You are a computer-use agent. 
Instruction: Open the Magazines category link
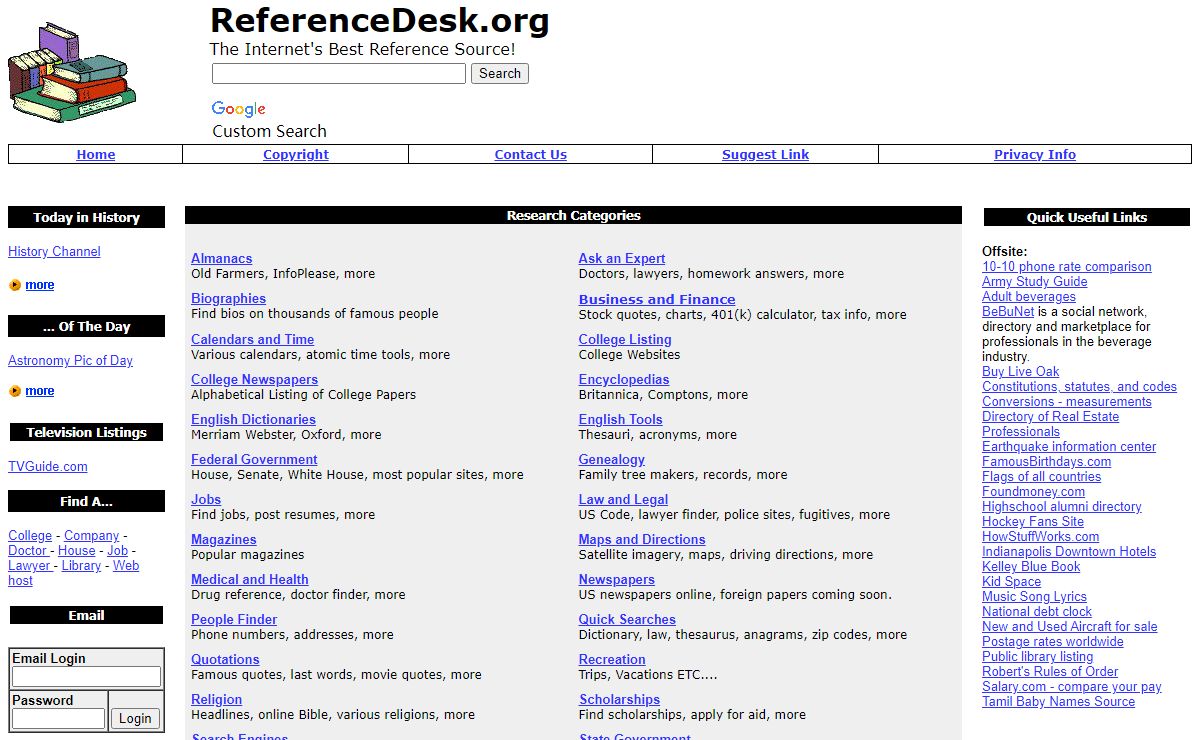(224, 539)
